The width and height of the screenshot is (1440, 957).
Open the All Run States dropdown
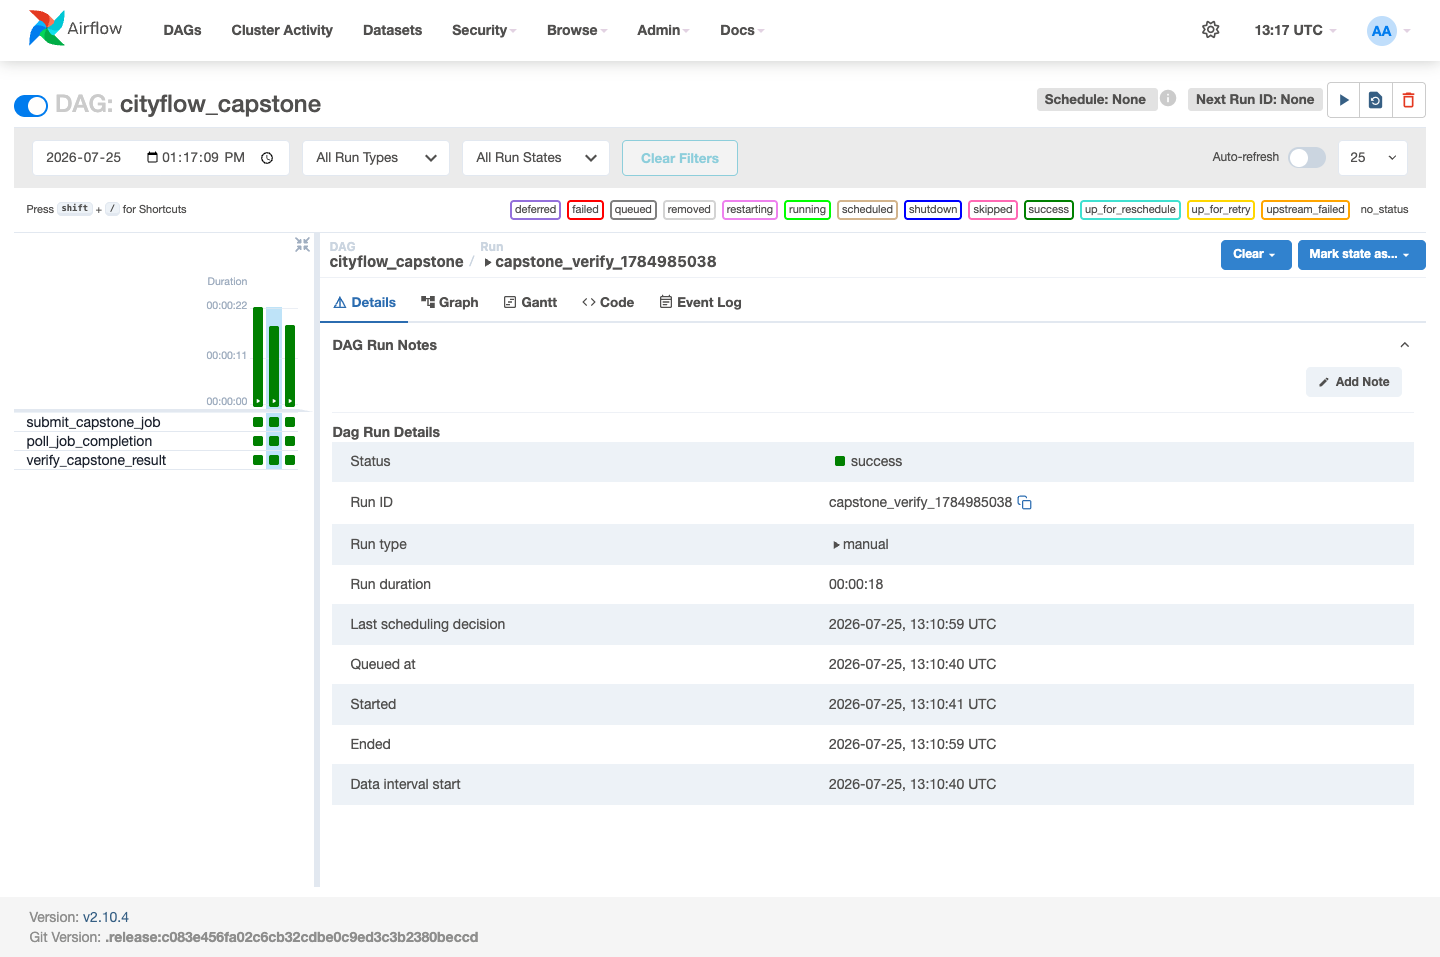pos(536,158)
